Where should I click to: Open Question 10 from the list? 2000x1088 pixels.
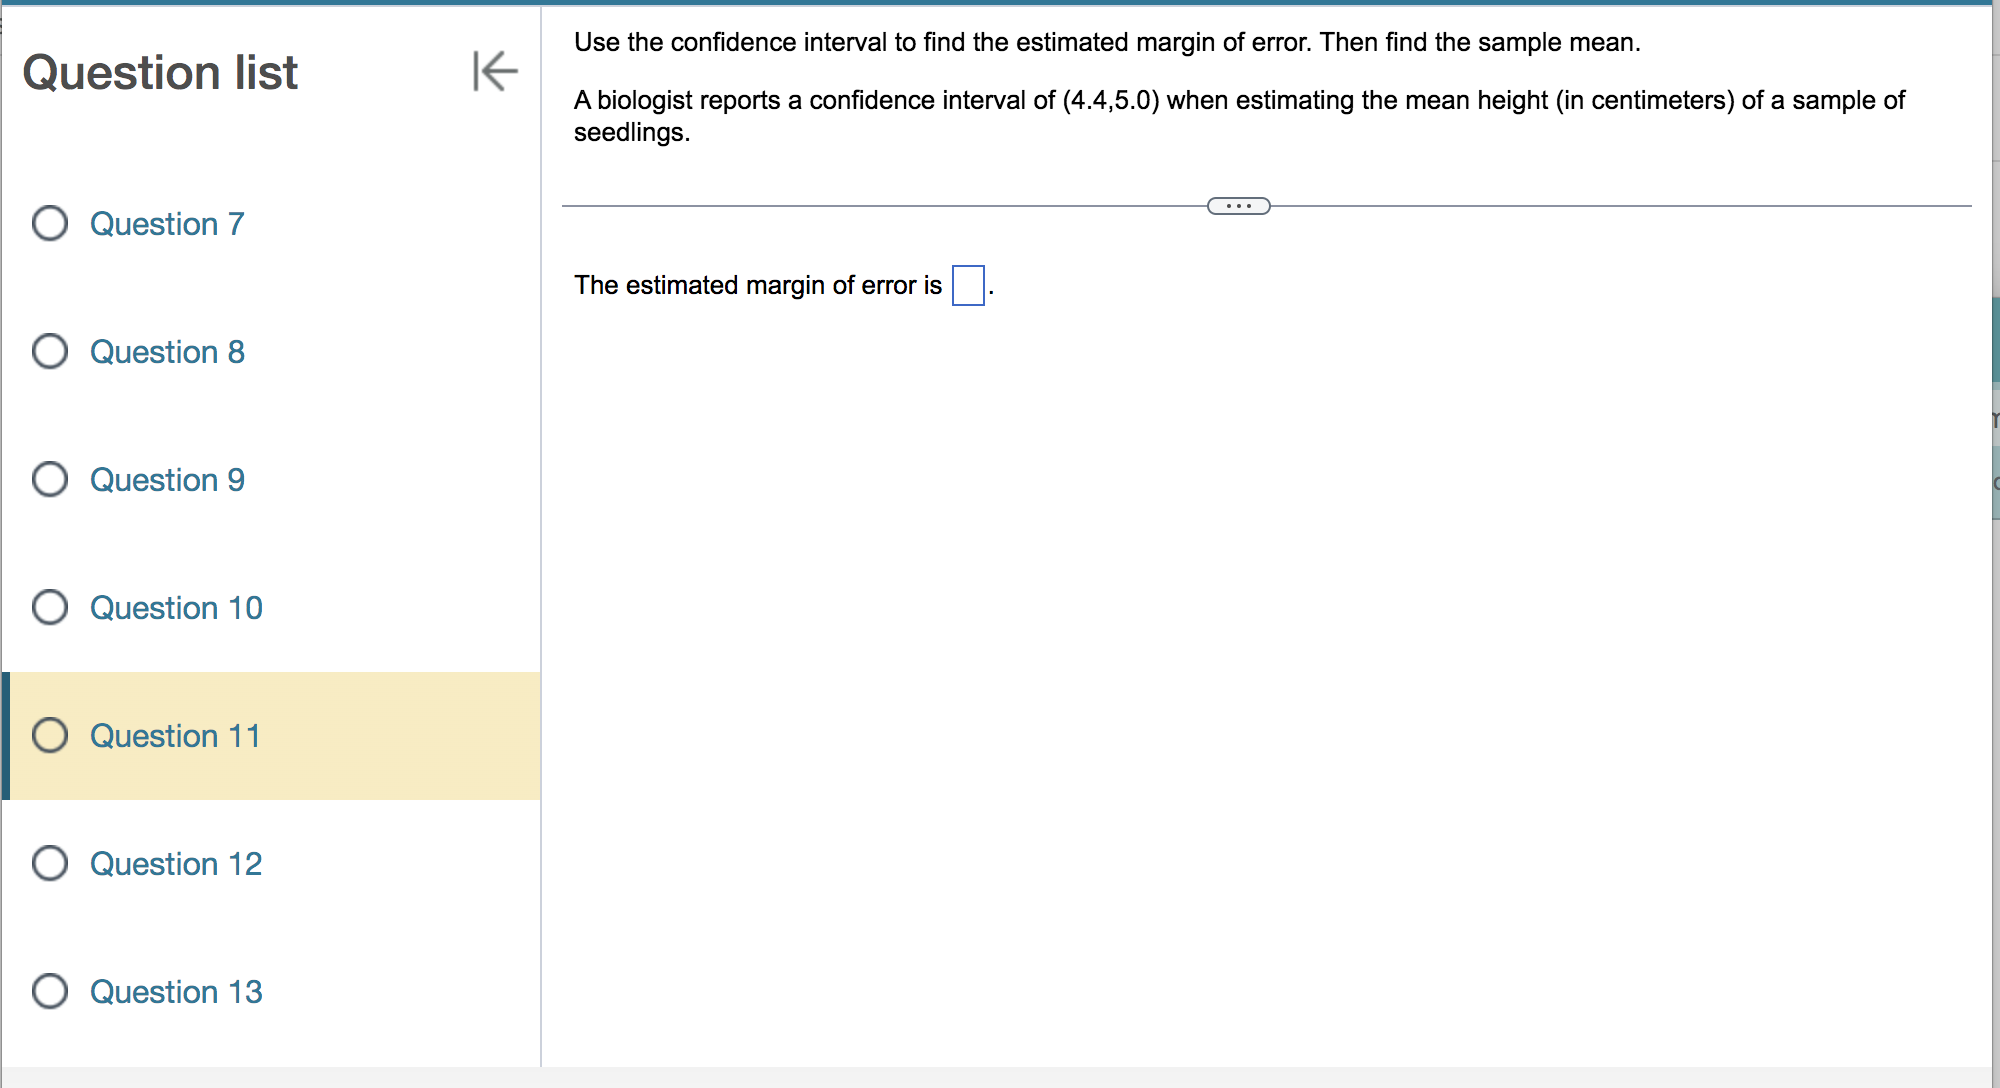pyautogui.click(x=176, y=607)
